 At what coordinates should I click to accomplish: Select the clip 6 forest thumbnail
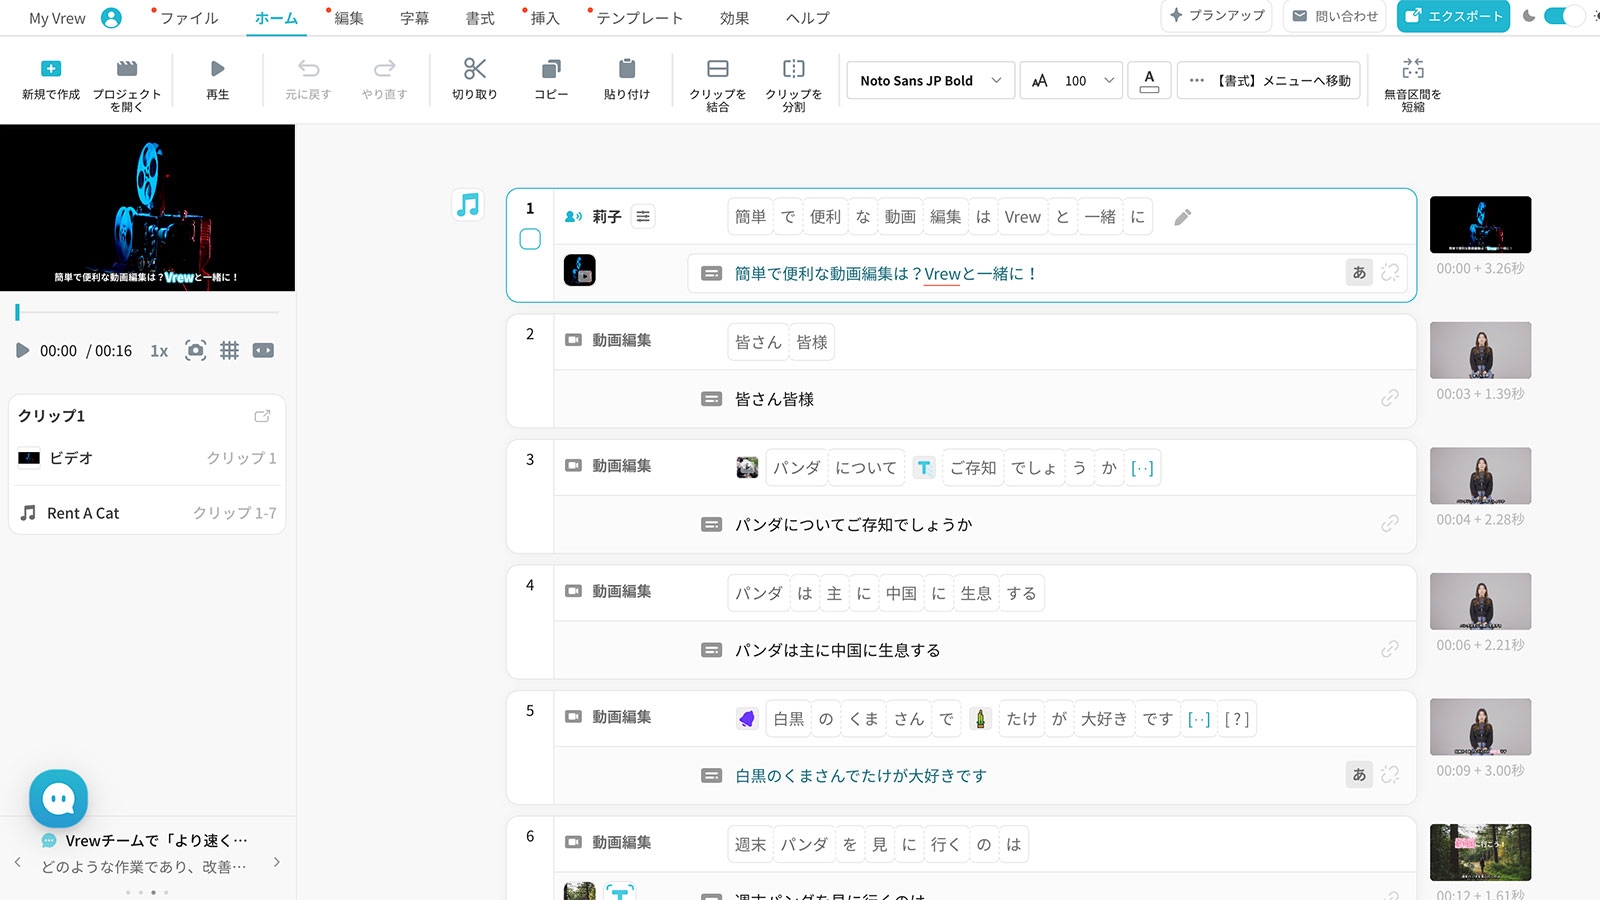[x=1480, y=852]
